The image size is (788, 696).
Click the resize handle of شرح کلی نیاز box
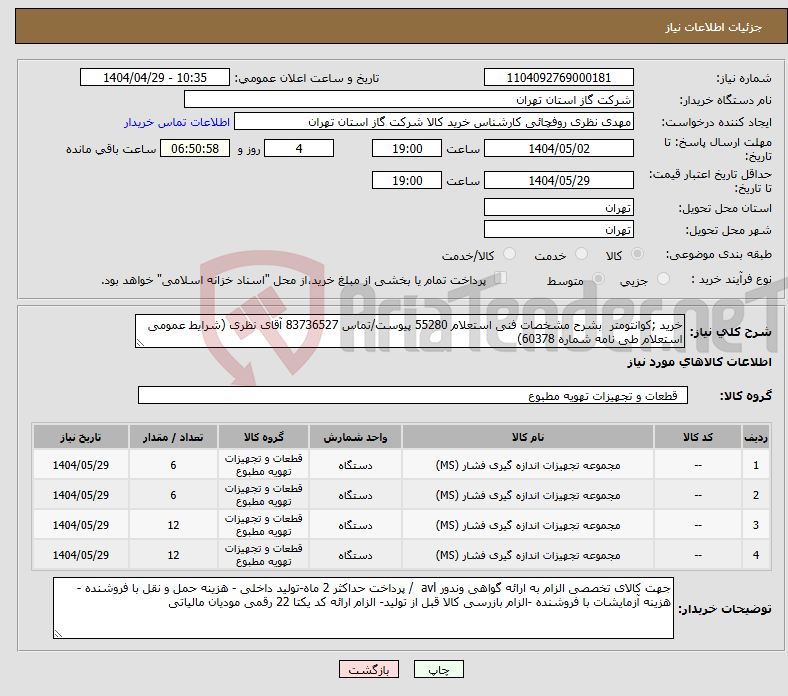point(140,343)
